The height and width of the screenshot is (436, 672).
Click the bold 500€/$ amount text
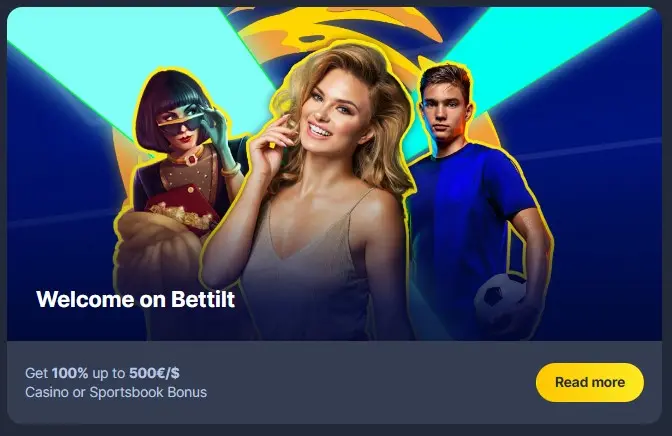154,373
